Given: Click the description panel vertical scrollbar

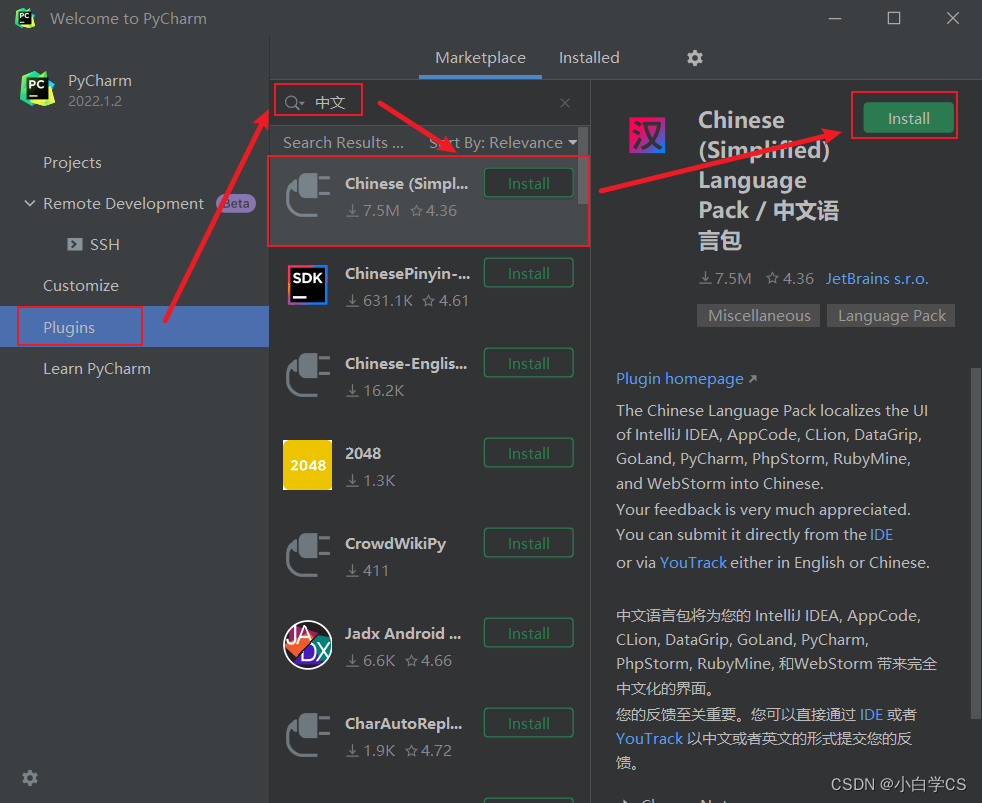Looking at the screenshot, I should (x=976, y=543).
